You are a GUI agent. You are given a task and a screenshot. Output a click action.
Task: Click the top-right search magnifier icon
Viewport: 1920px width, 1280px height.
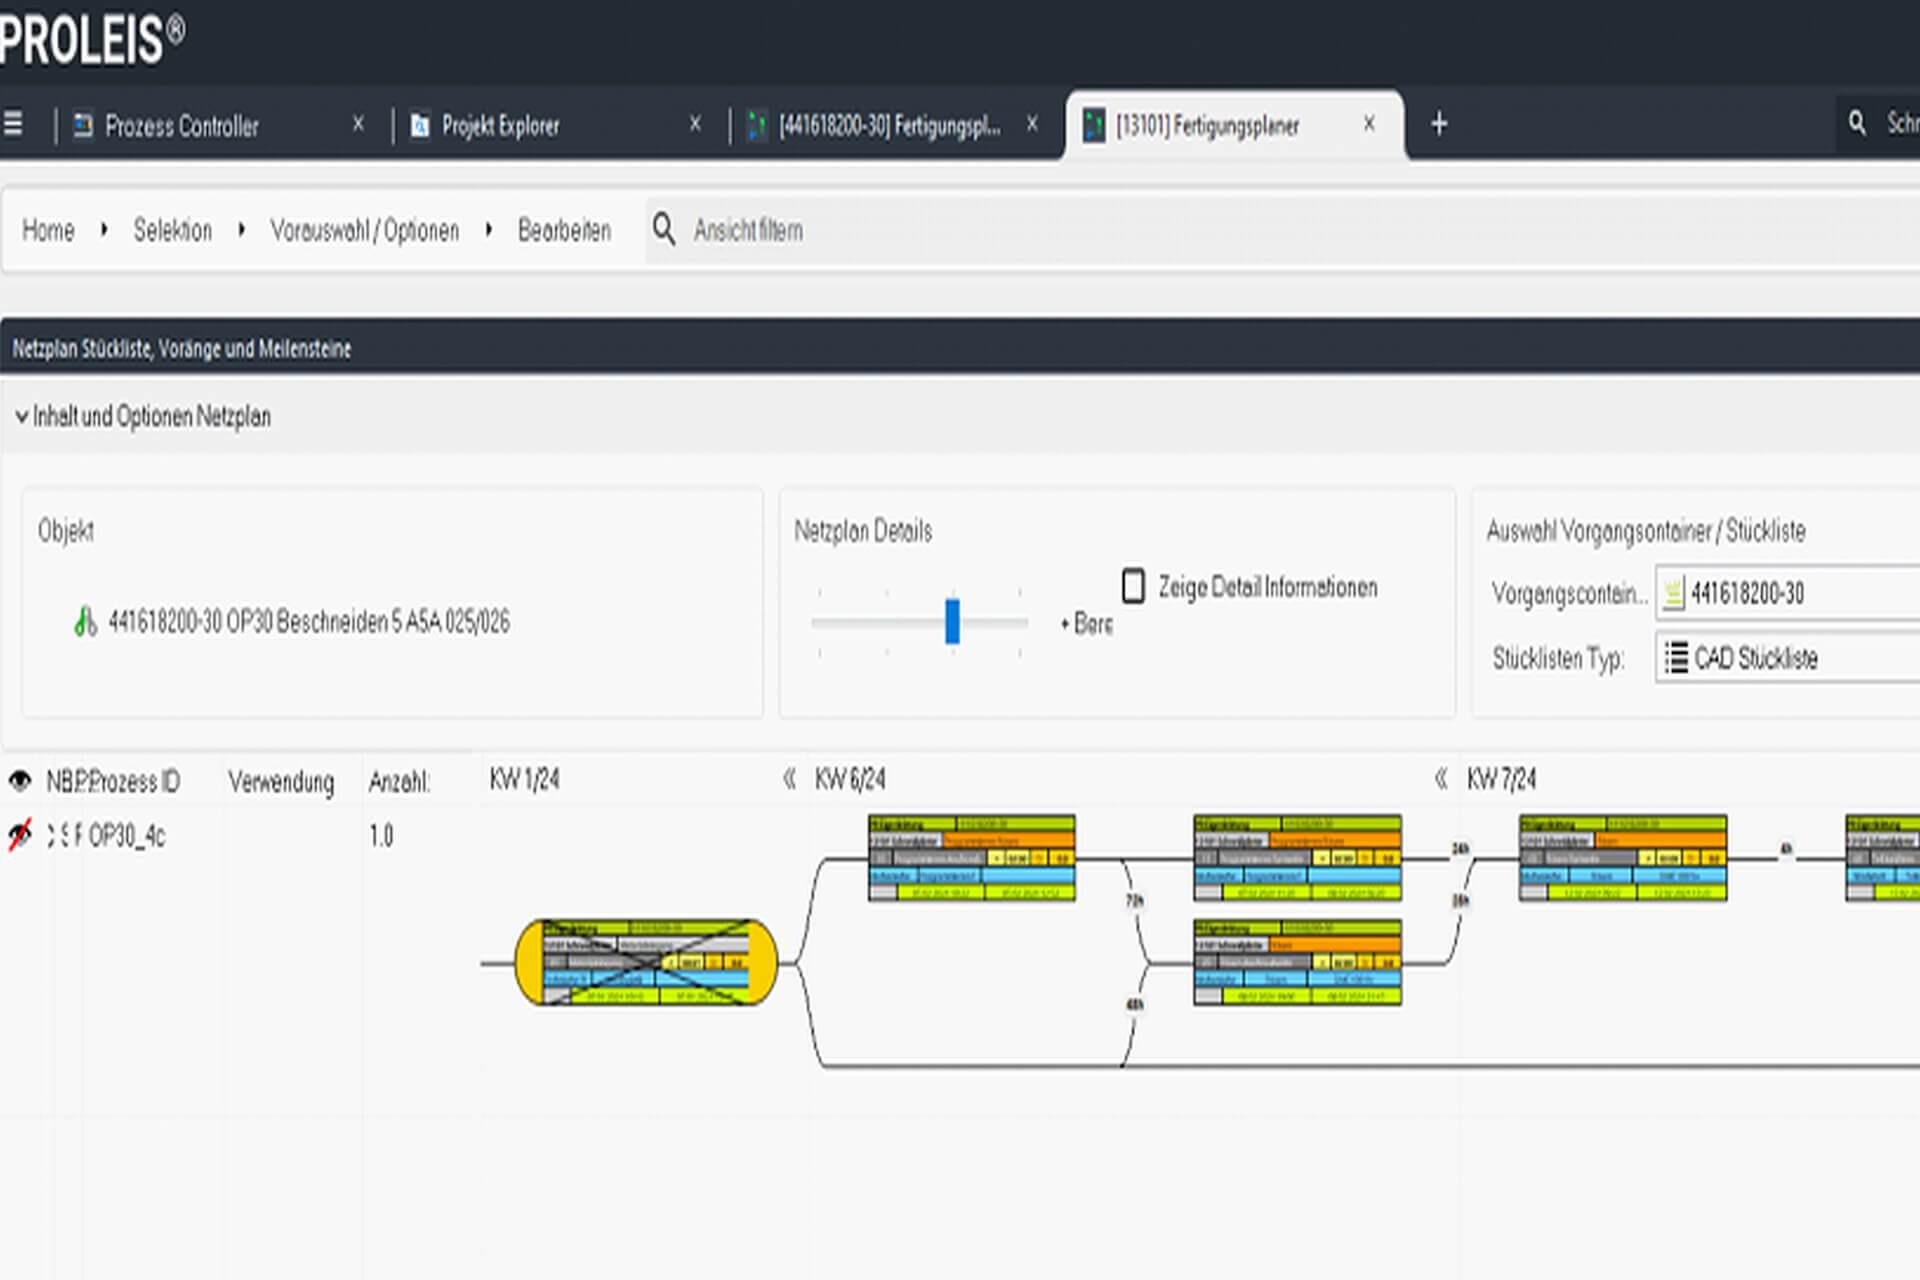pos(1857,123)
